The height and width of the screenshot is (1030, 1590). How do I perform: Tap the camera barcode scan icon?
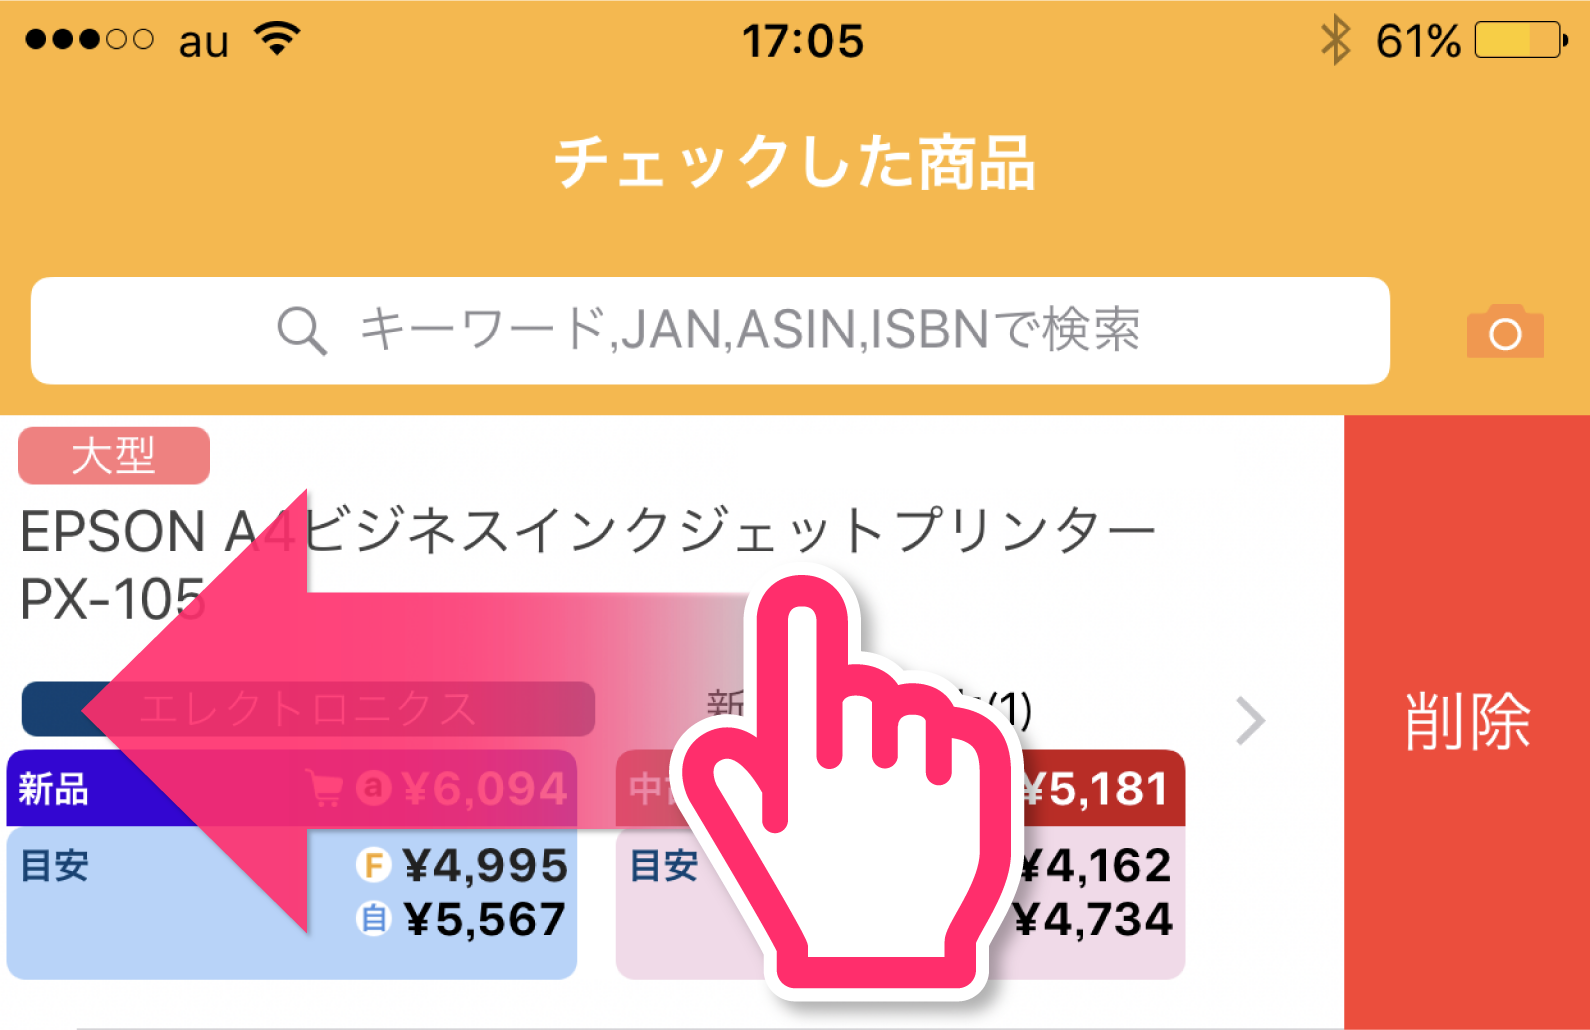coord(1505,331)
